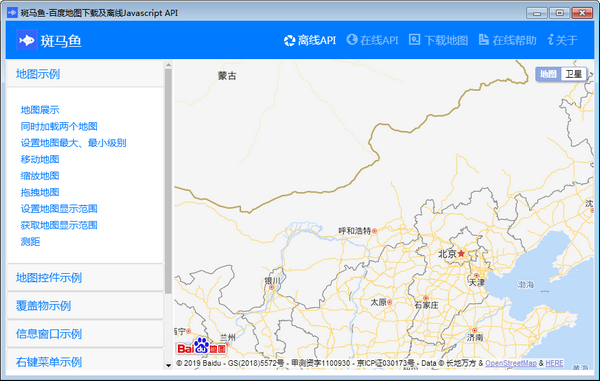Click the sidebar scroll down arrow

click(x=168, y=366)
